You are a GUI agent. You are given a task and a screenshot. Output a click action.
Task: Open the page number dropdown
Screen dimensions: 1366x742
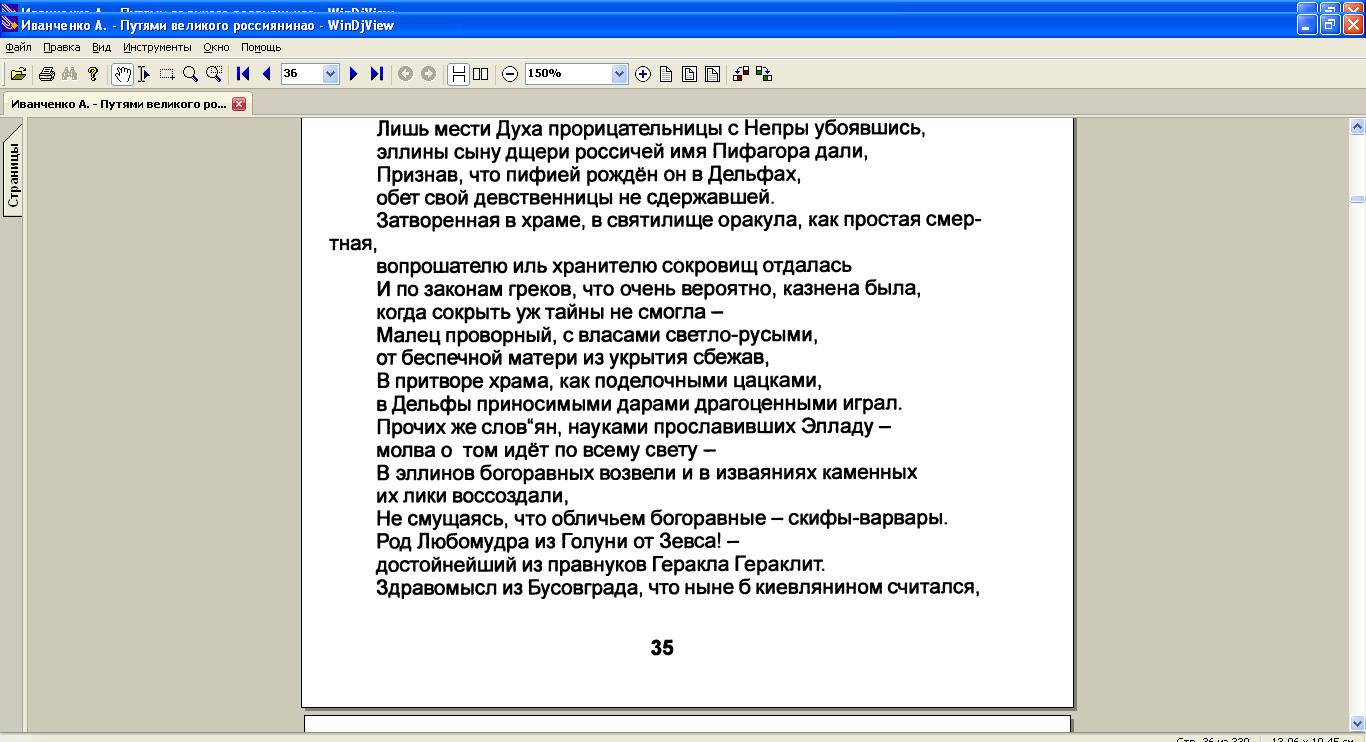pyautogui.click(x=330, y=74)
